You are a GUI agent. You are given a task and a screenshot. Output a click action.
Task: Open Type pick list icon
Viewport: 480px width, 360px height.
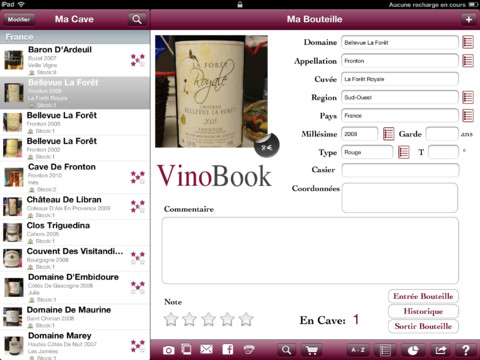[404, 152]
